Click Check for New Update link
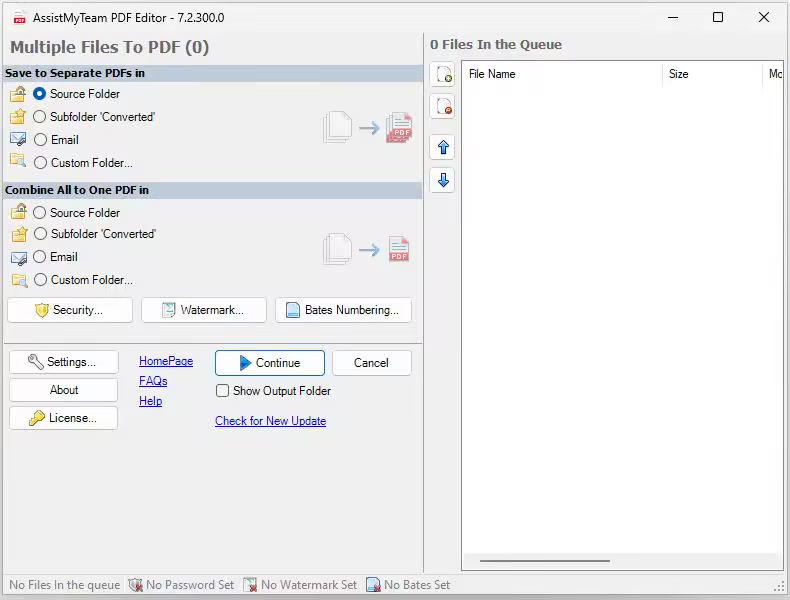 [x=270, y=421]
